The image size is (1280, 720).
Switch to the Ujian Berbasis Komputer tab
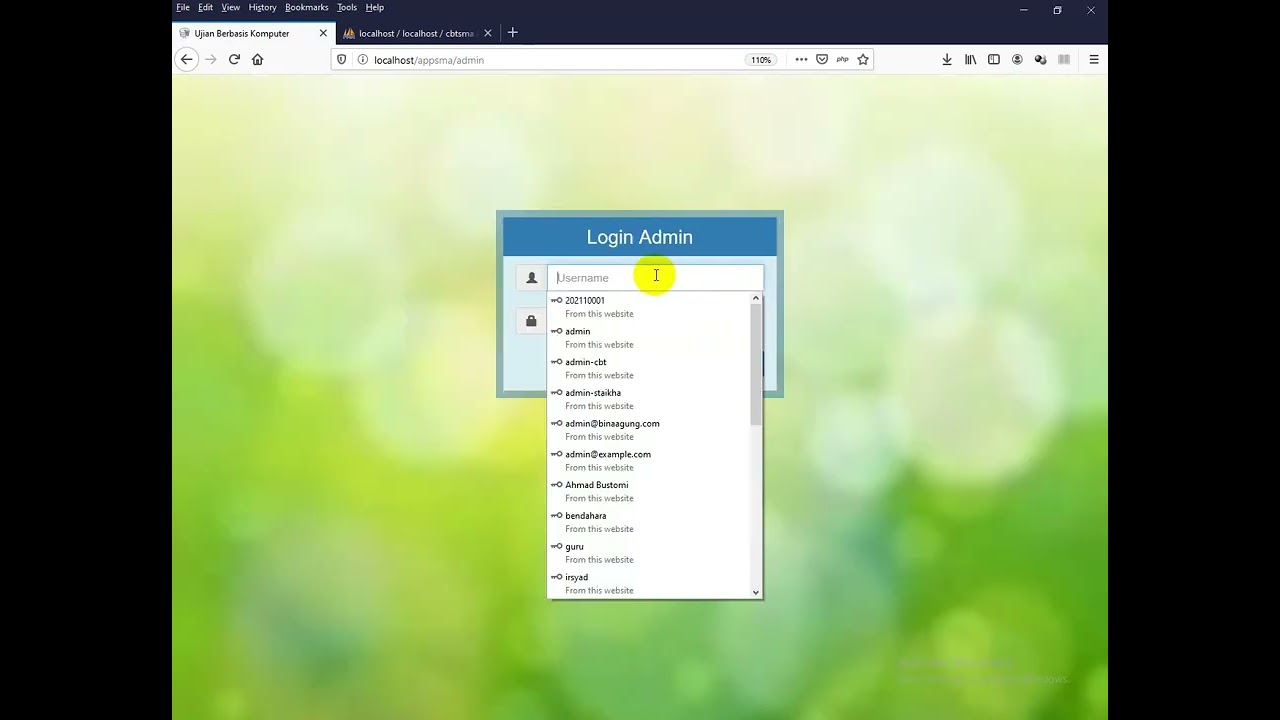point(254,33)
